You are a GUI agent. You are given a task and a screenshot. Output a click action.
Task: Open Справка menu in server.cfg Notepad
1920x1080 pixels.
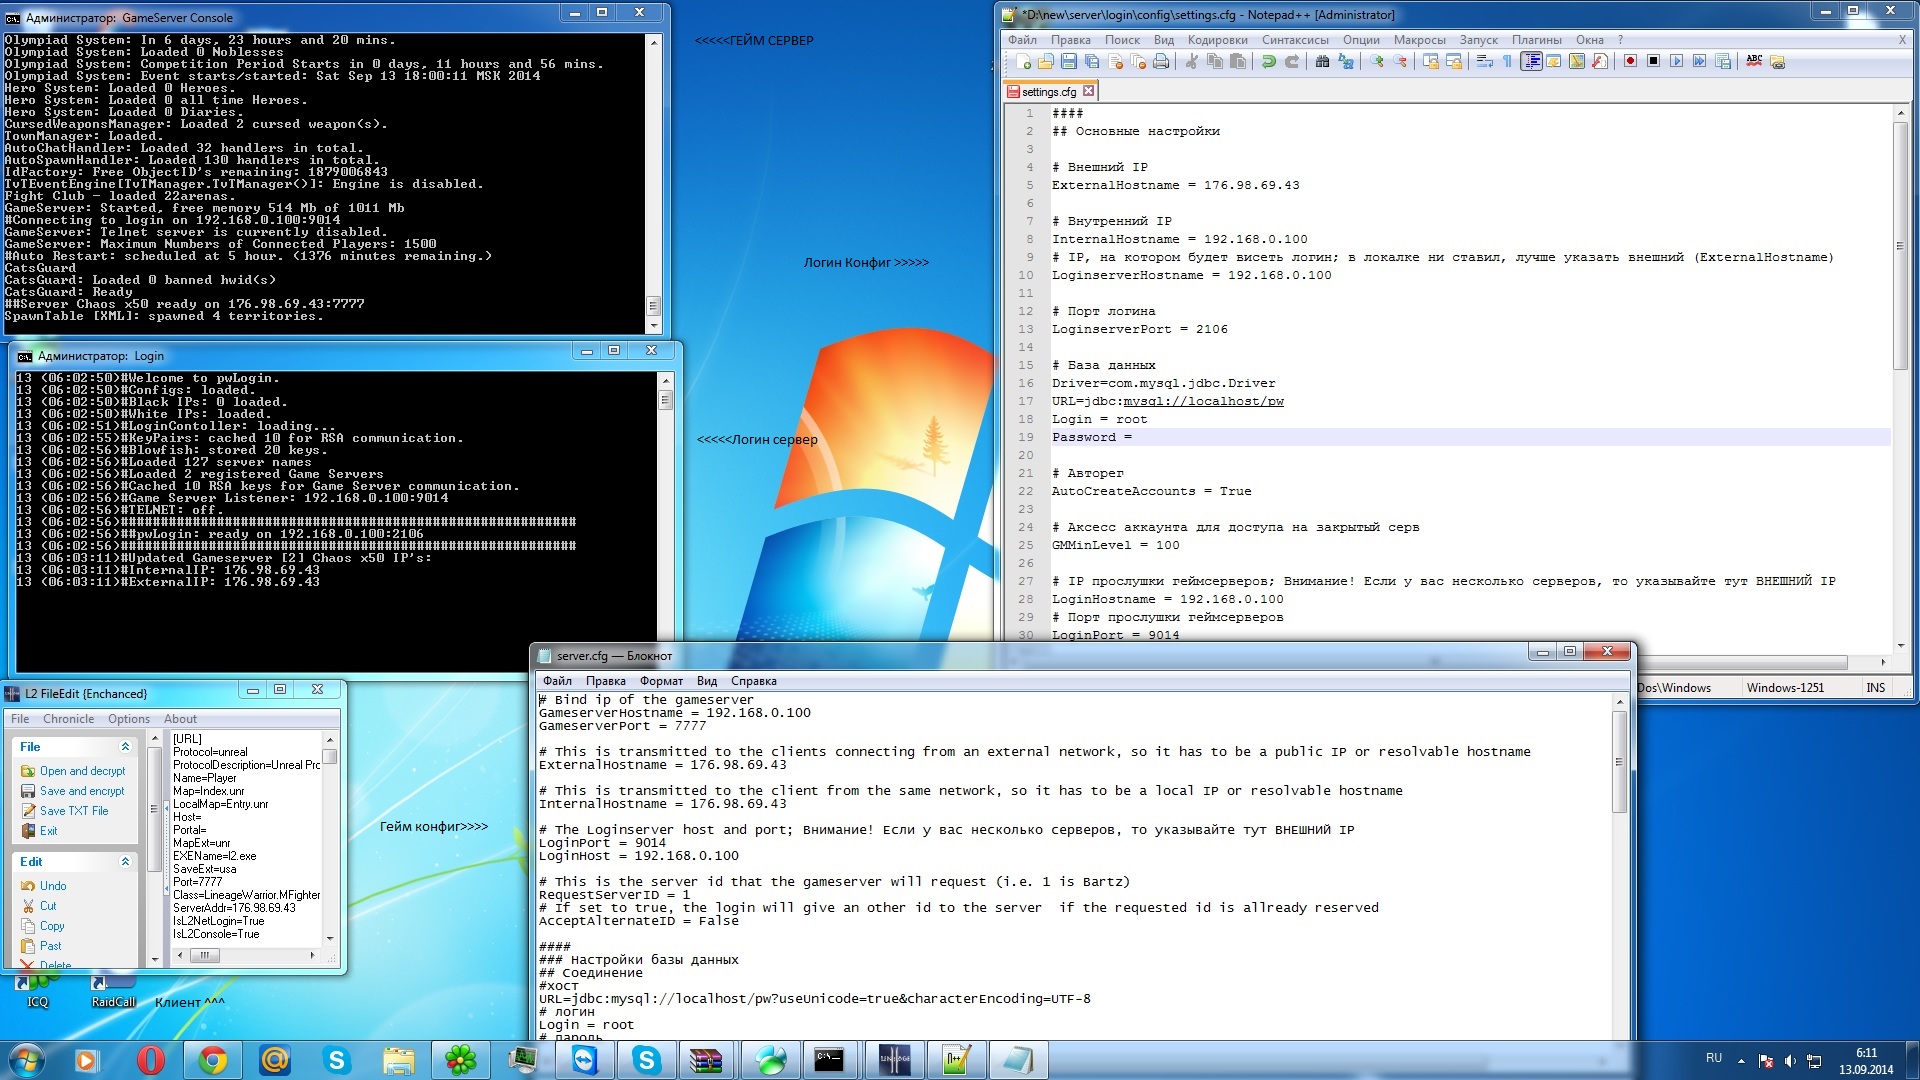point(753,681)
